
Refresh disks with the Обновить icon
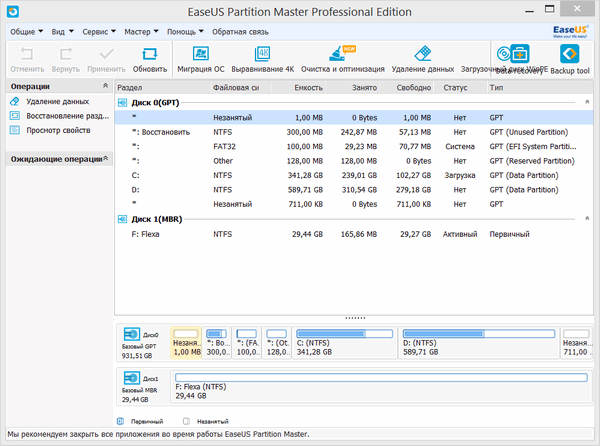coord(150,54)
